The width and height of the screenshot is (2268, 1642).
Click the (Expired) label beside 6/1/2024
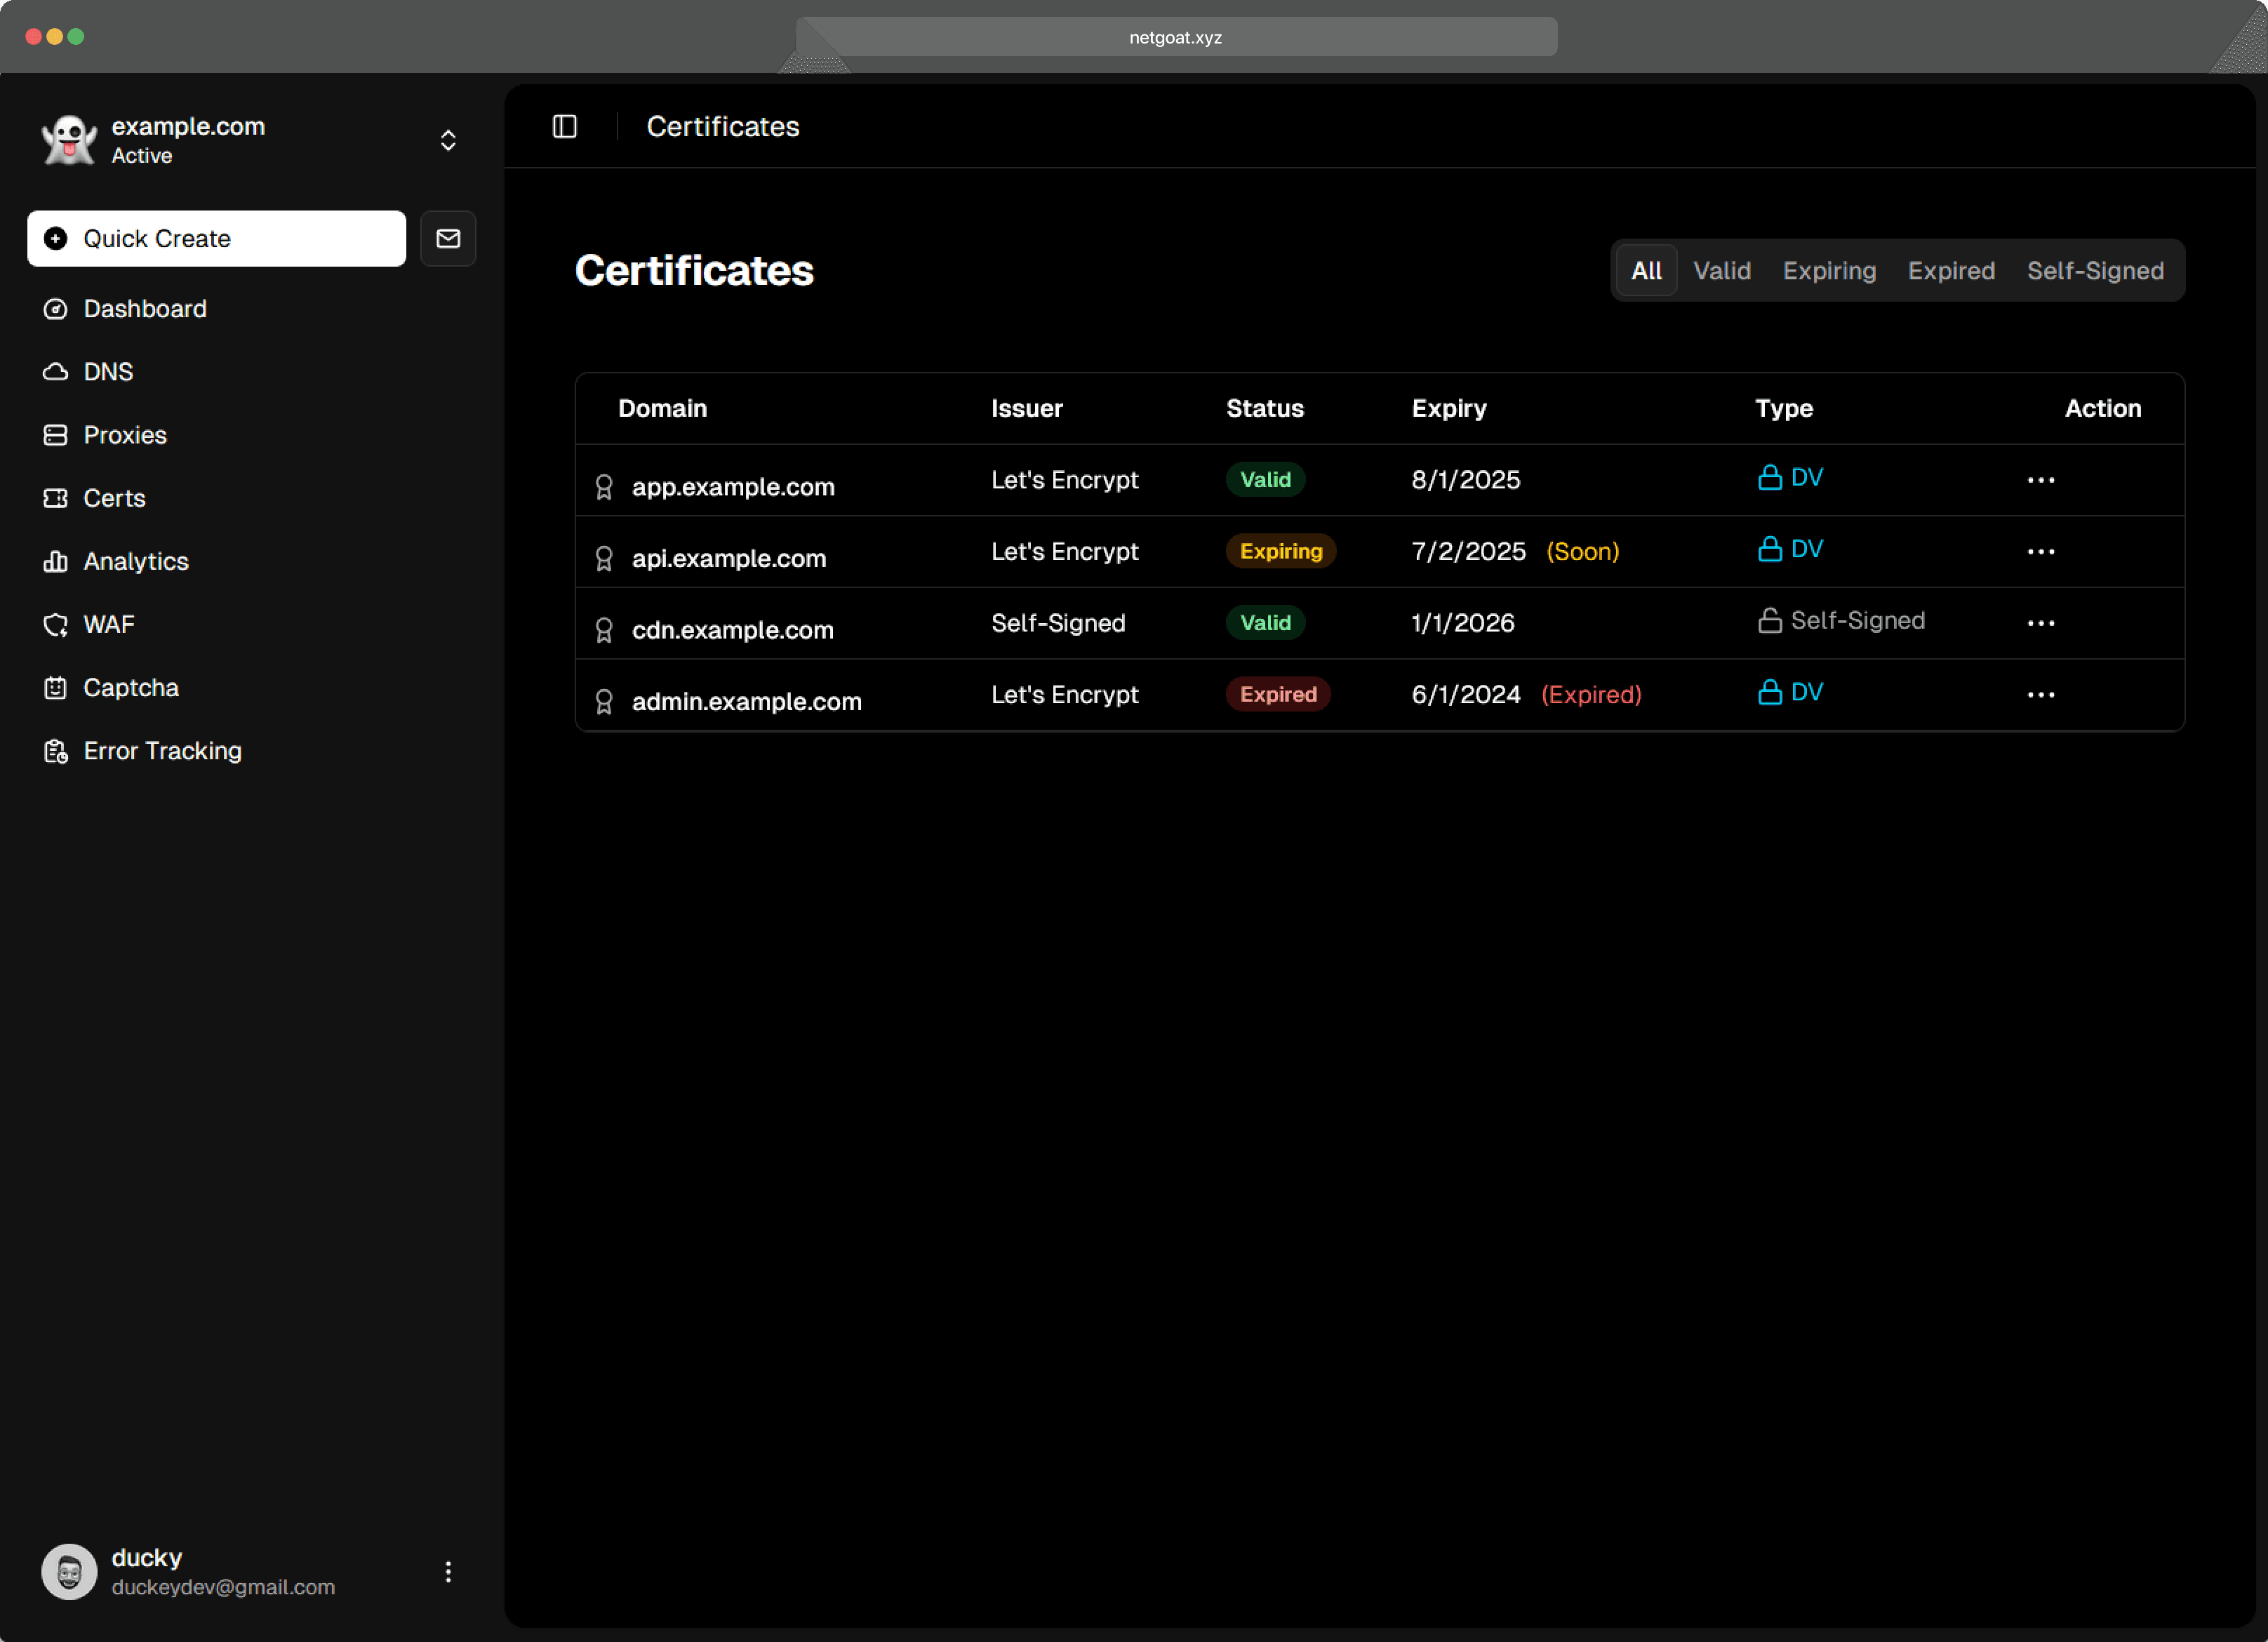point(1591,694)
